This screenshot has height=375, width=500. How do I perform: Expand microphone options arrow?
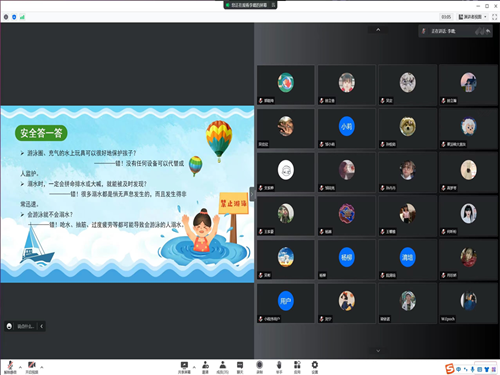(x=20, y=367)
